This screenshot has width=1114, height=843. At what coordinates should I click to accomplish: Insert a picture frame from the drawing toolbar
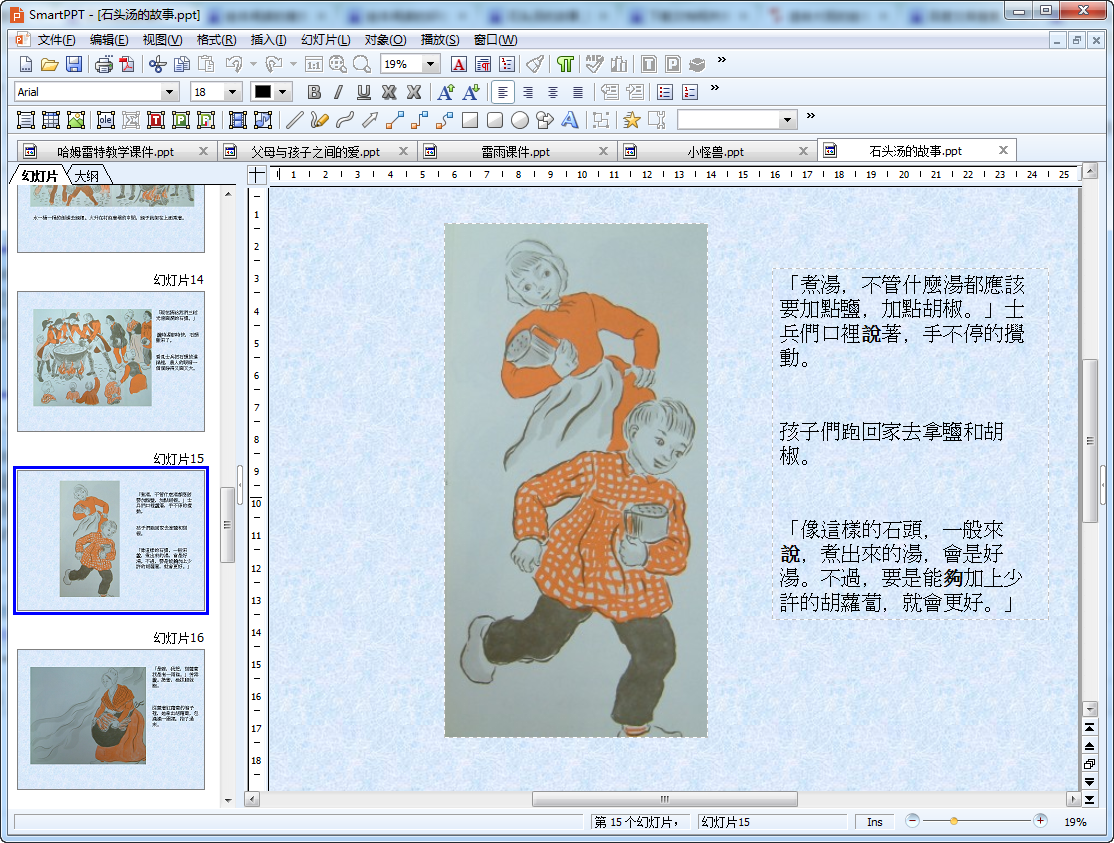[76, 120]
